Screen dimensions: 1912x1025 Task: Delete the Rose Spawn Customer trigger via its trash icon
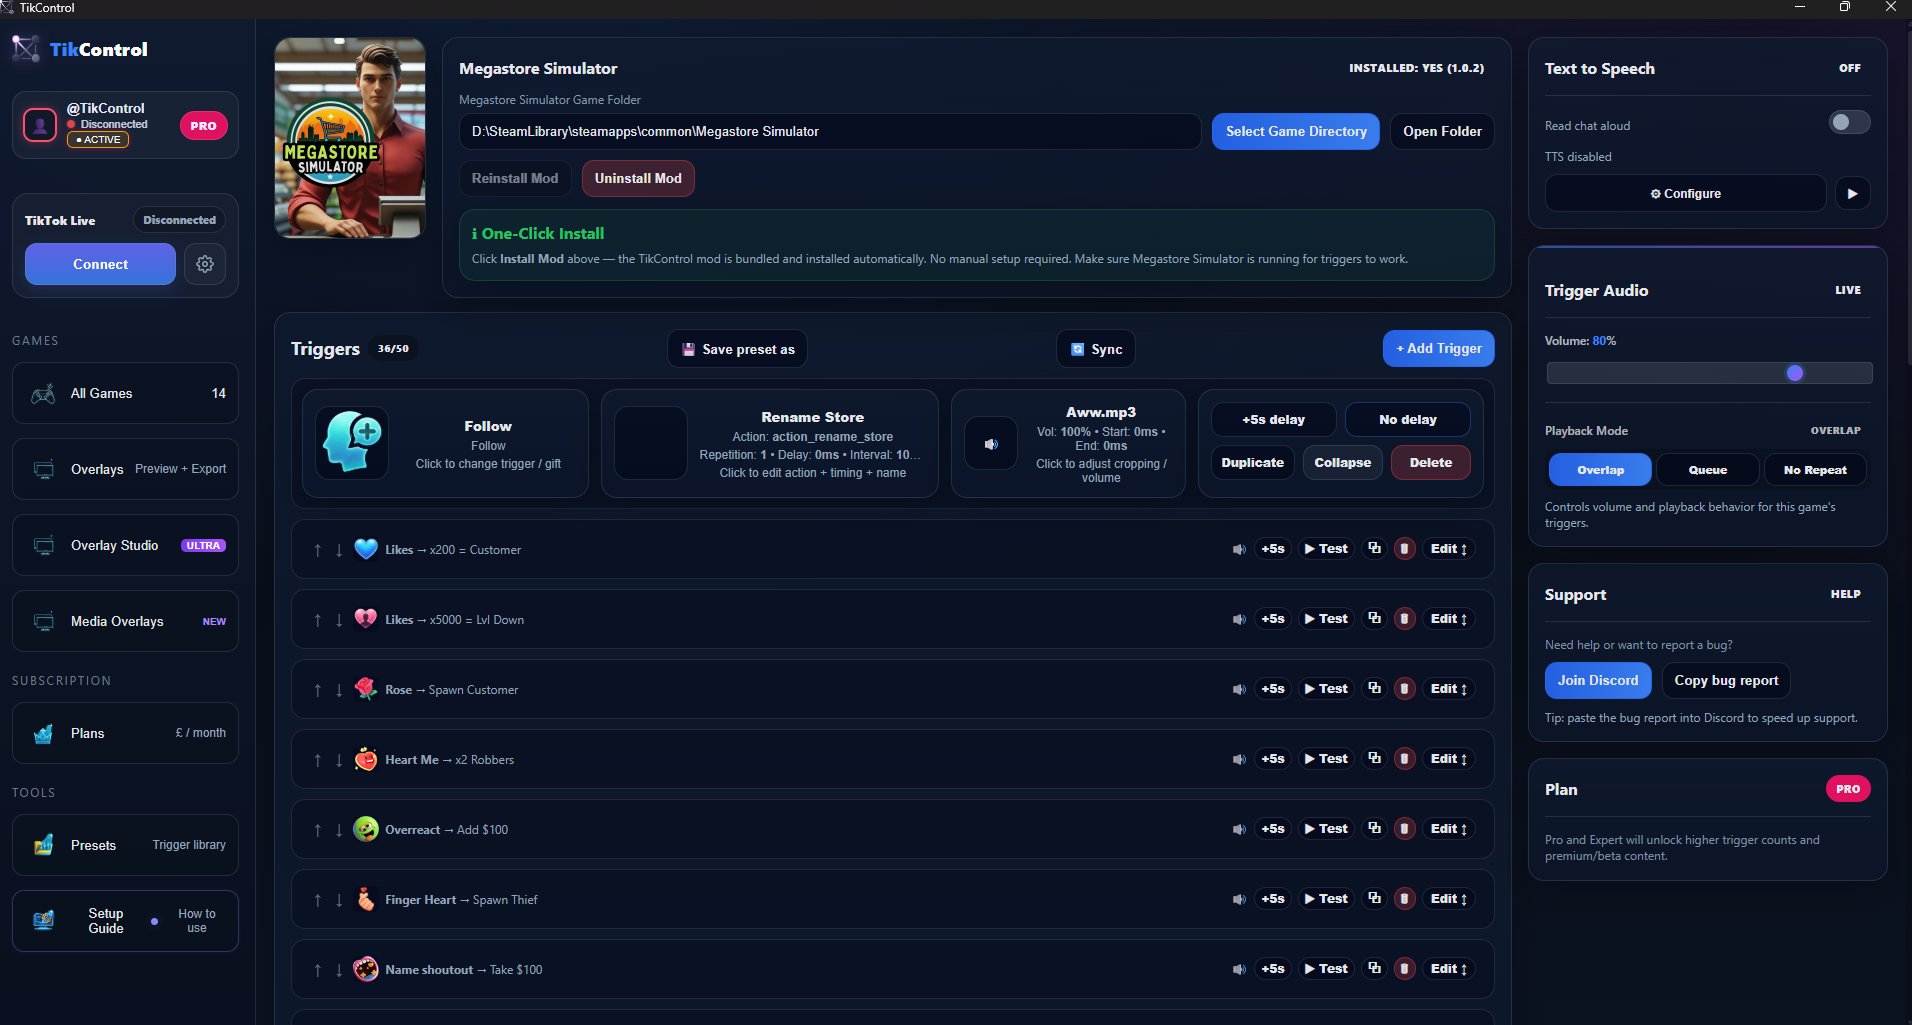click(x=1404, y=689)
